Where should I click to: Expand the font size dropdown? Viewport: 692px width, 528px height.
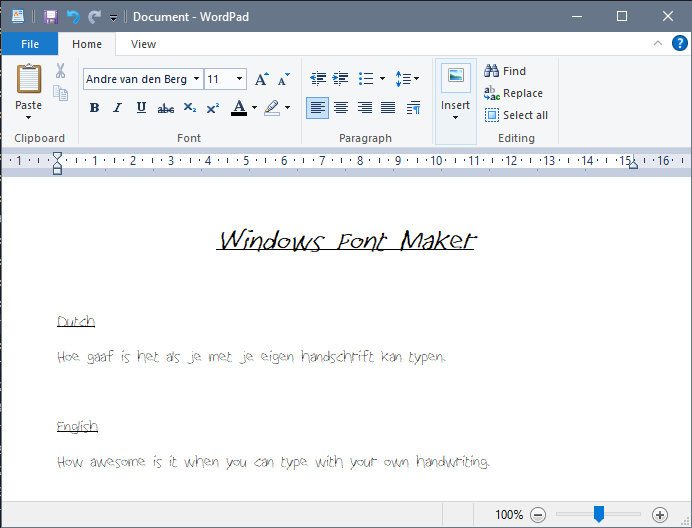tap(240, 79)
